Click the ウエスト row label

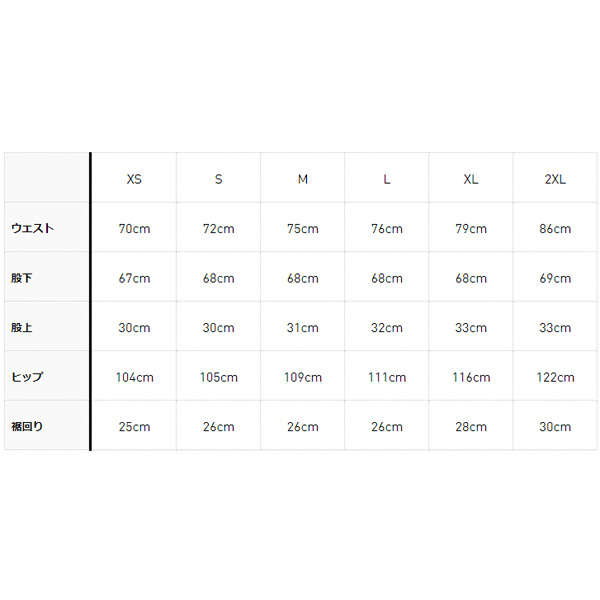tap(33, 228)
